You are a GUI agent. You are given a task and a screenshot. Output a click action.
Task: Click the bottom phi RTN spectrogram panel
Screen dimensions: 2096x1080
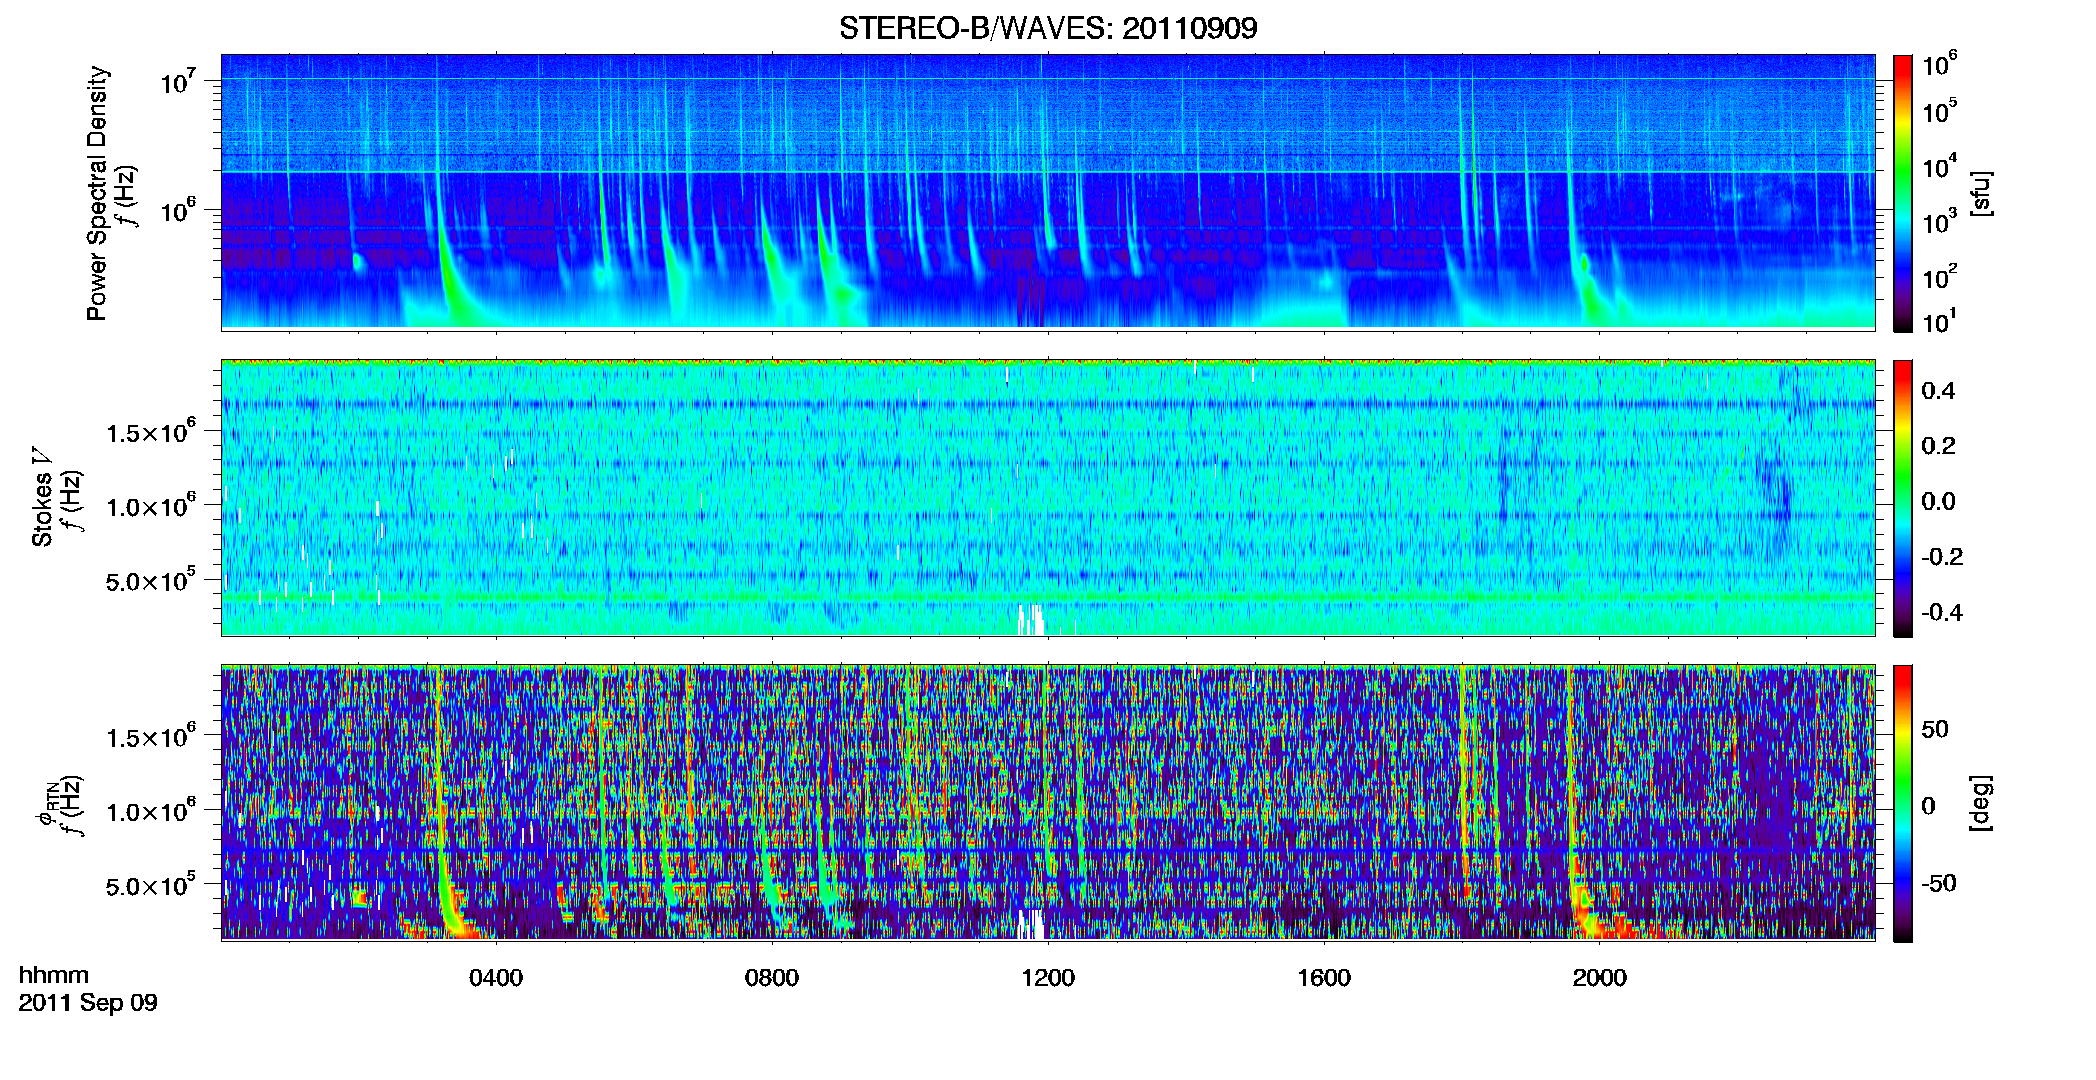1048,803
